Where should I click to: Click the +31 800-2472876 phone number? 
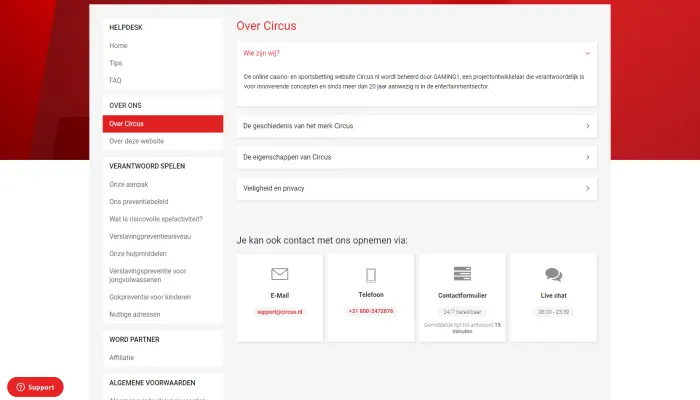371,311
